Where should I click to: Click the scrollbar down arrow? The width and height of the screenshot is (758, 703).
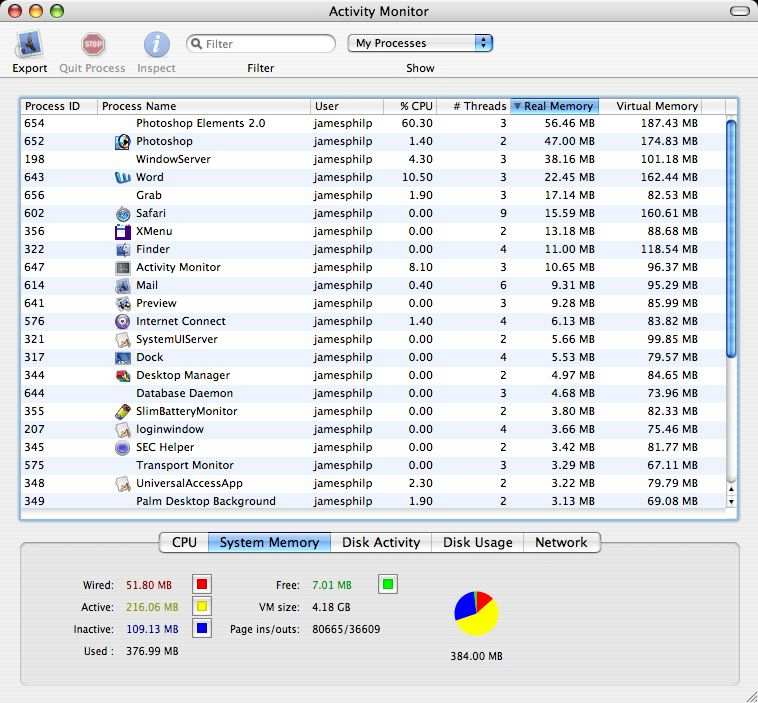[731, 502]
